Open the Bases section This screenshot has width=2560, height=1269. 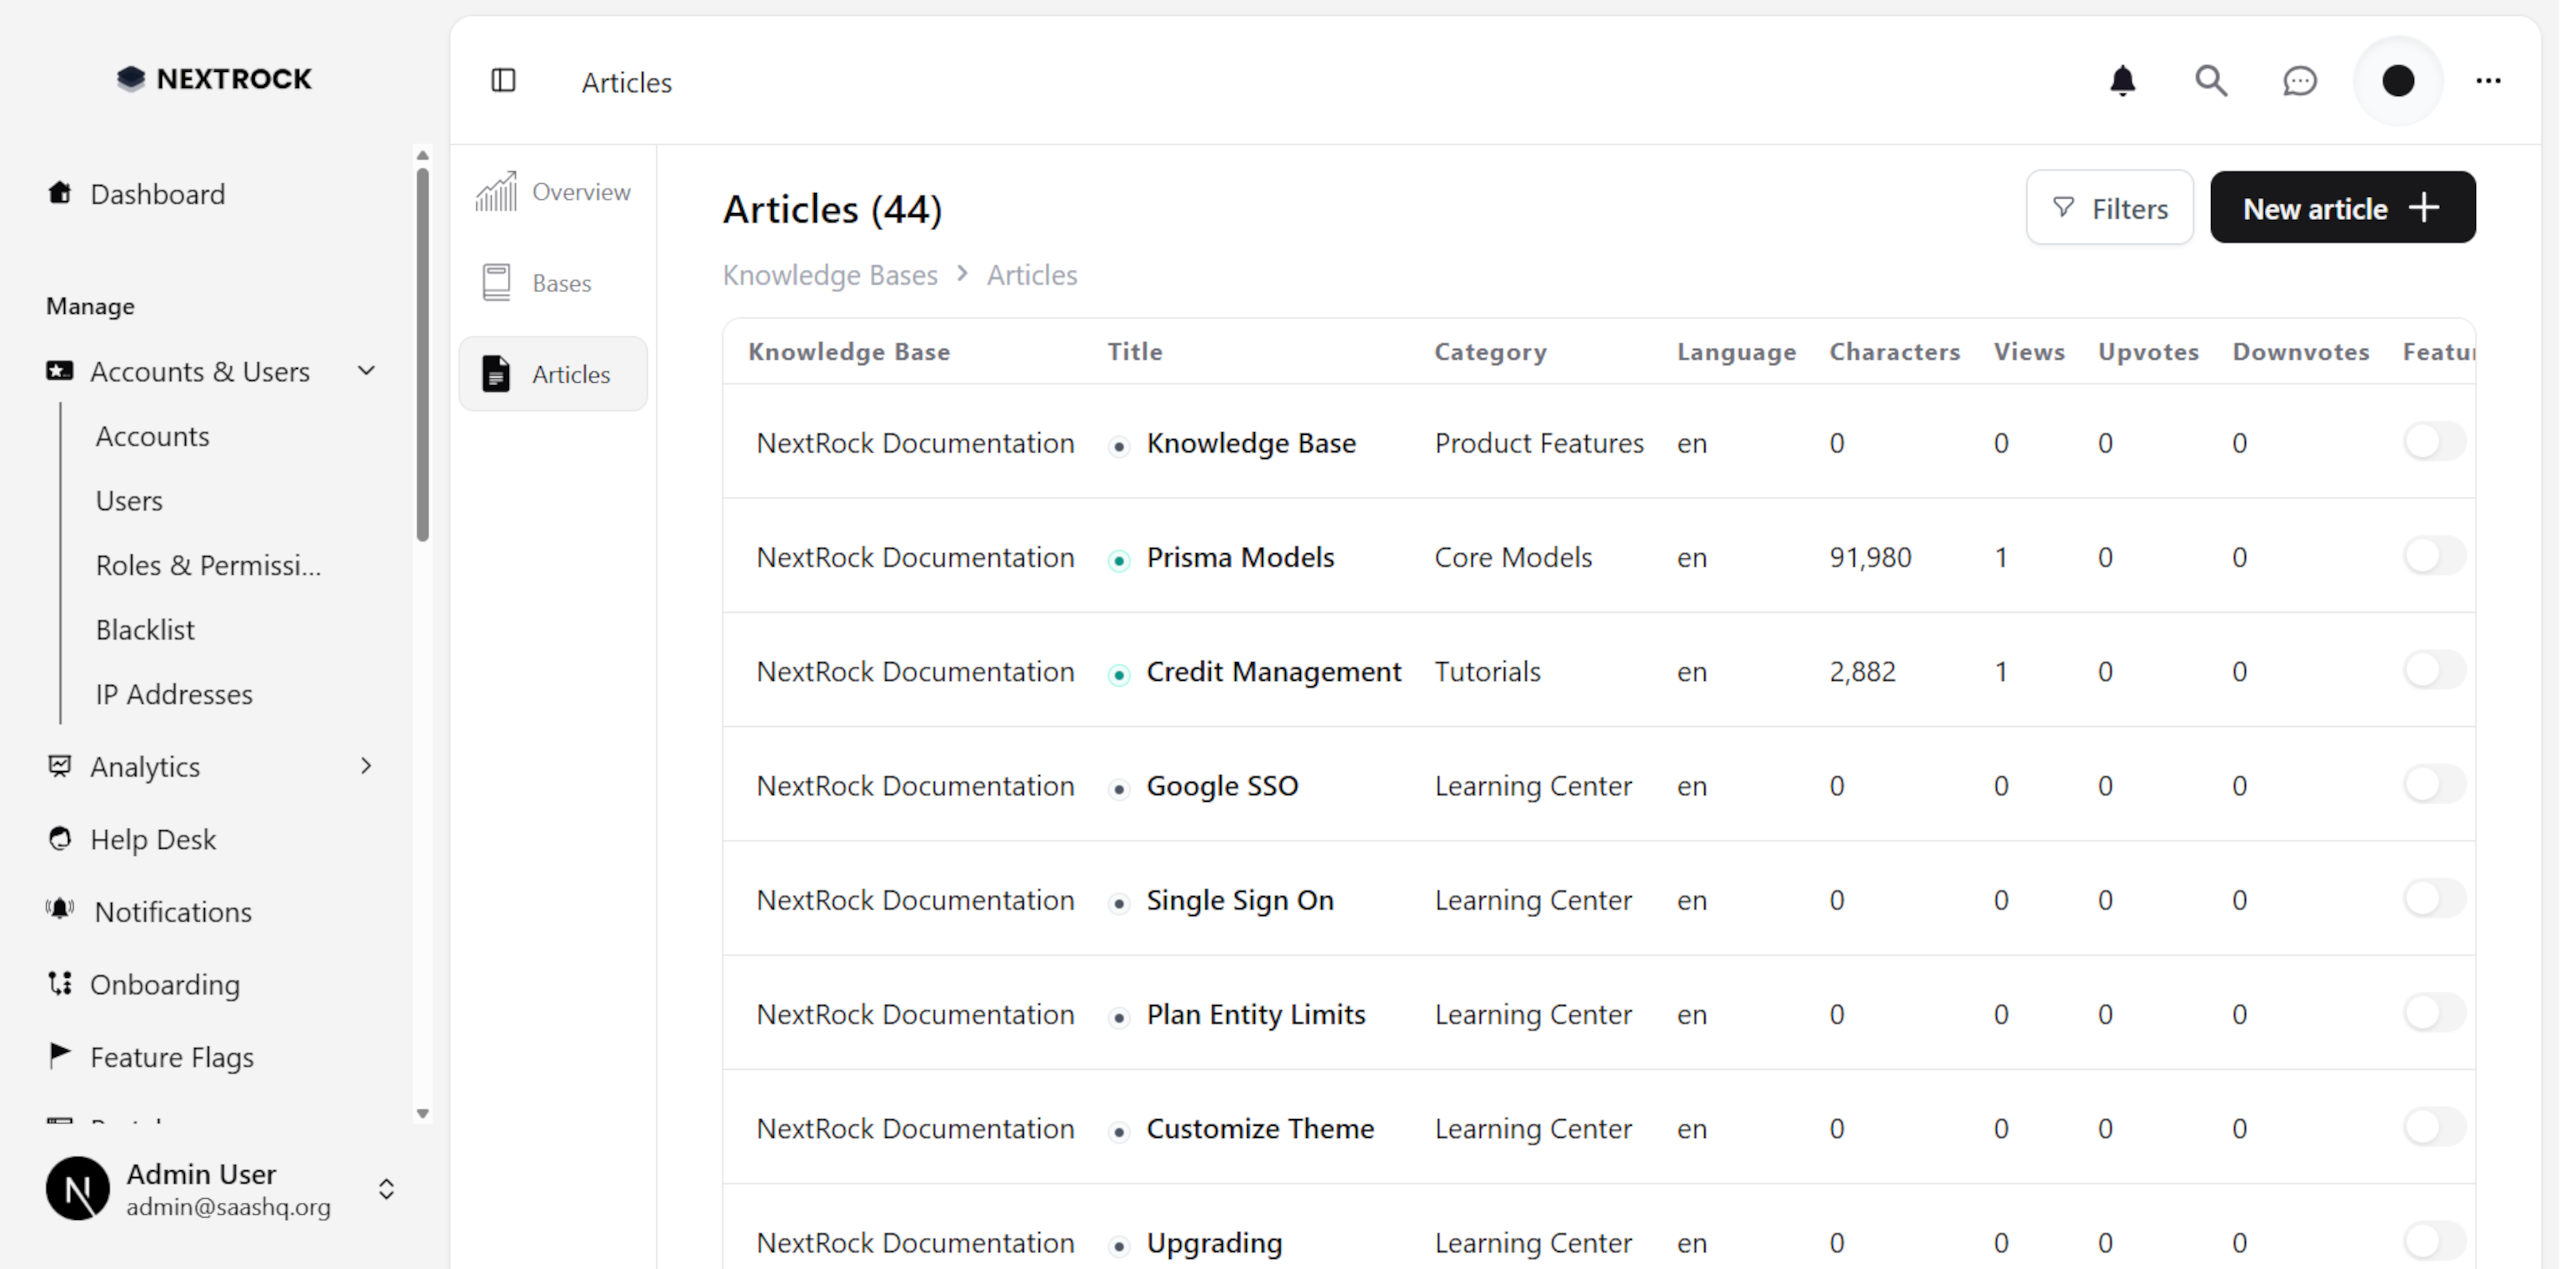(x=553, y=282)
